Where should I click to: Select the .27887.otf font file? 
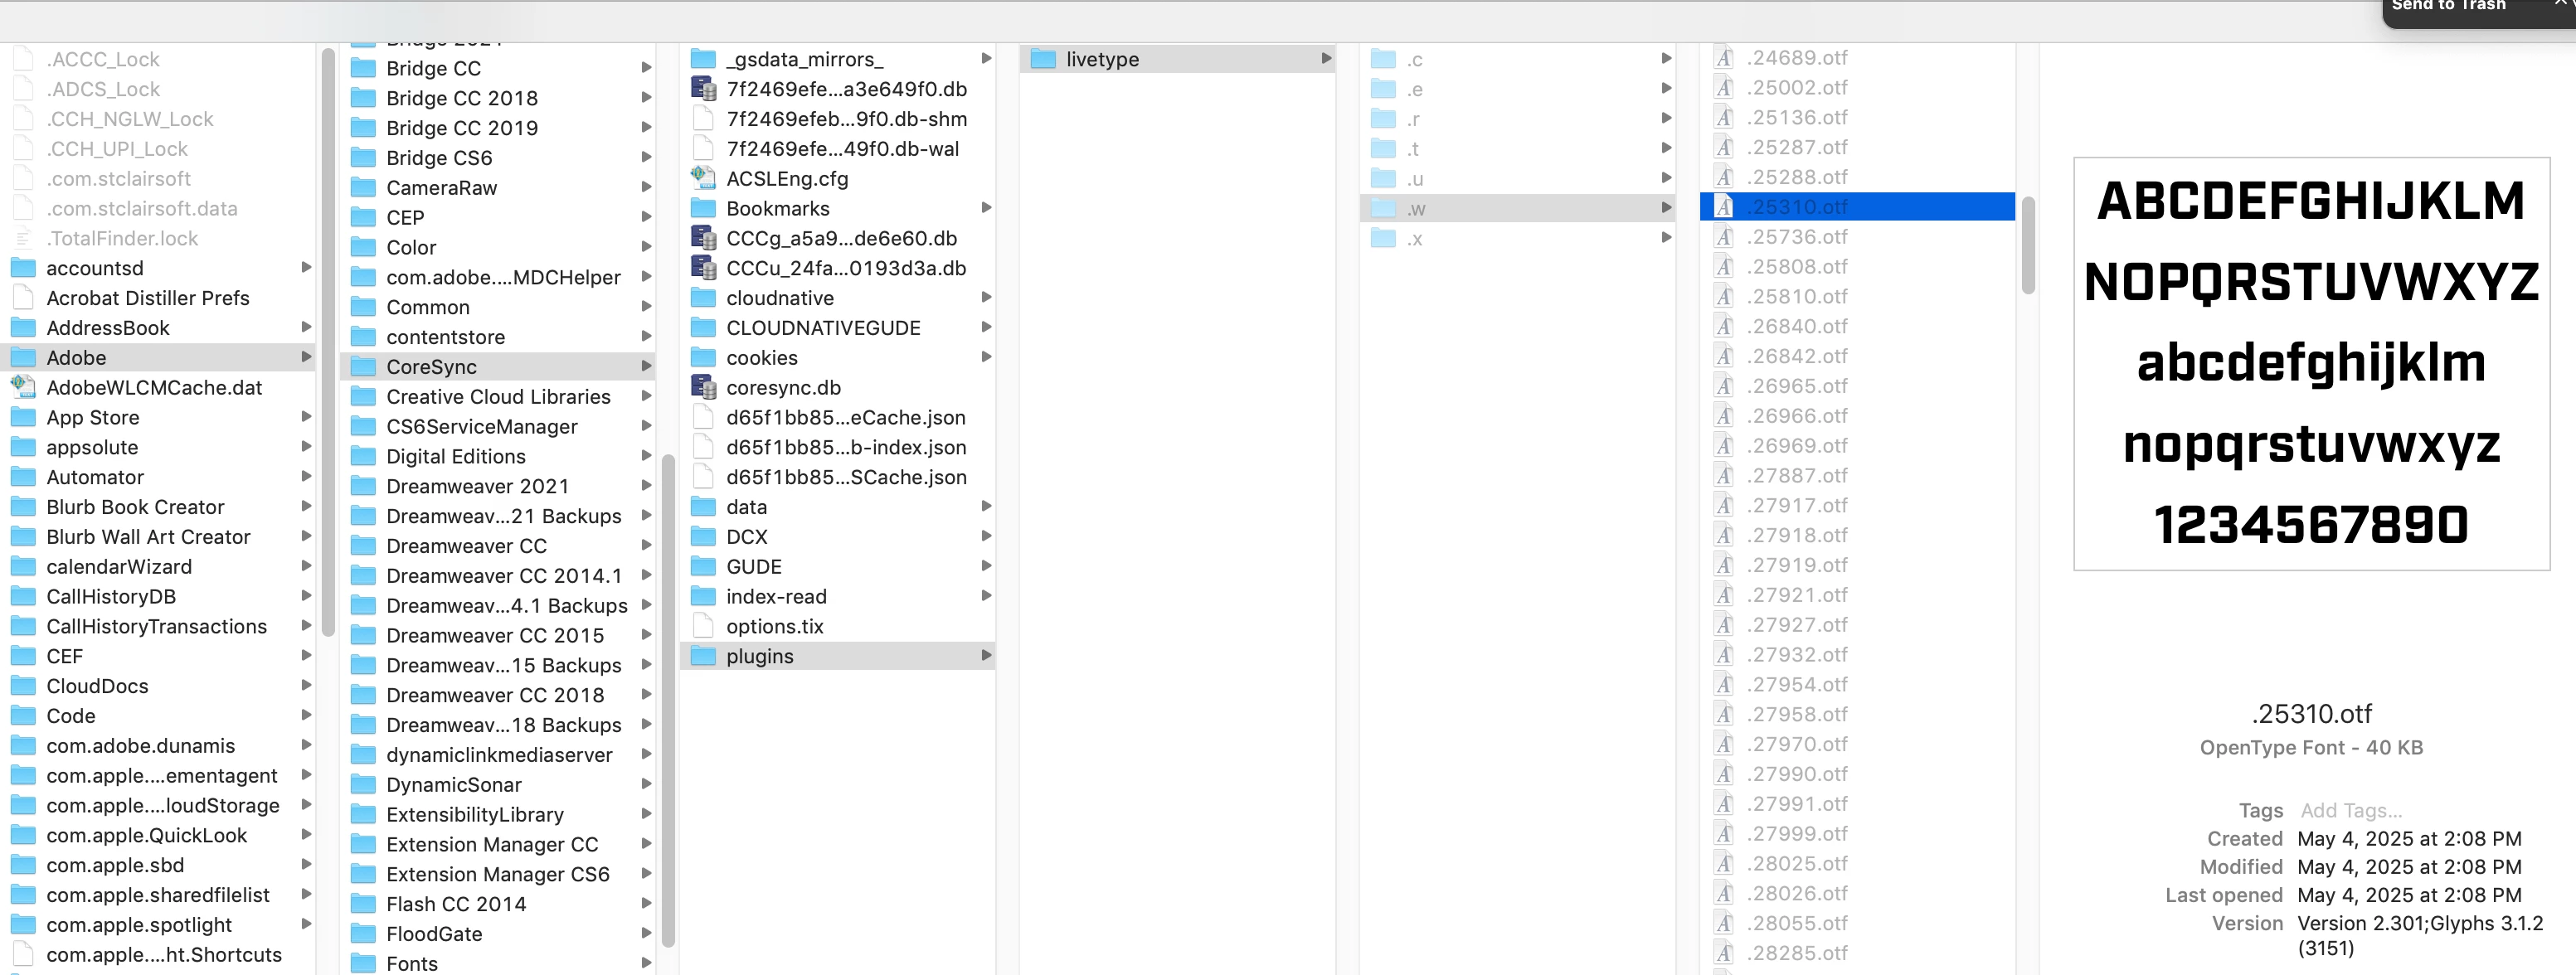[1796, 475]
